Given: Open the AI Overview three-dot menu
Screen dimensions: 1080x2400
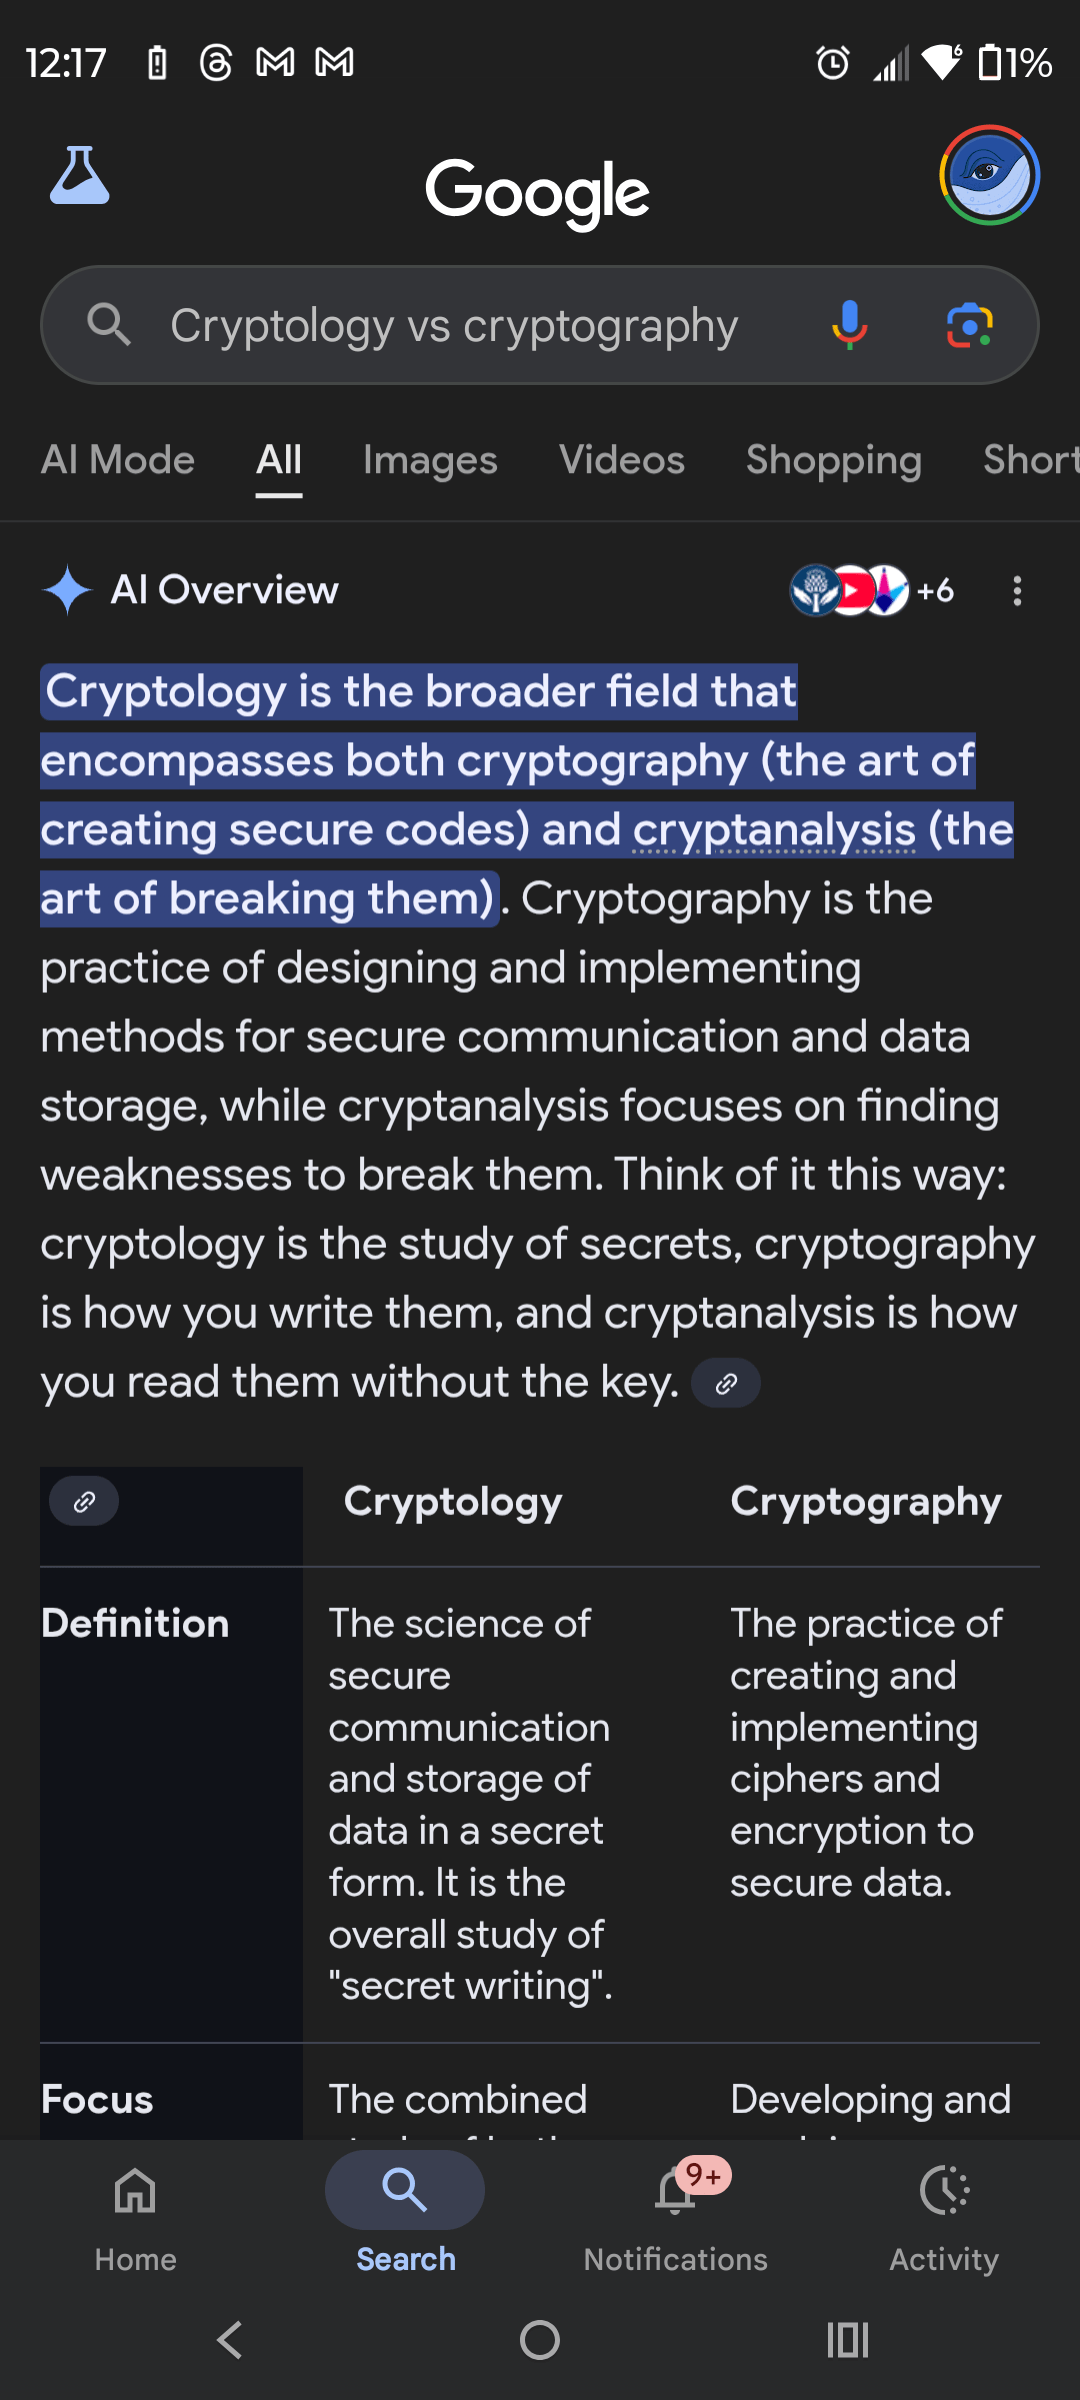Looking at the screenshot, I should [1016, 591].
